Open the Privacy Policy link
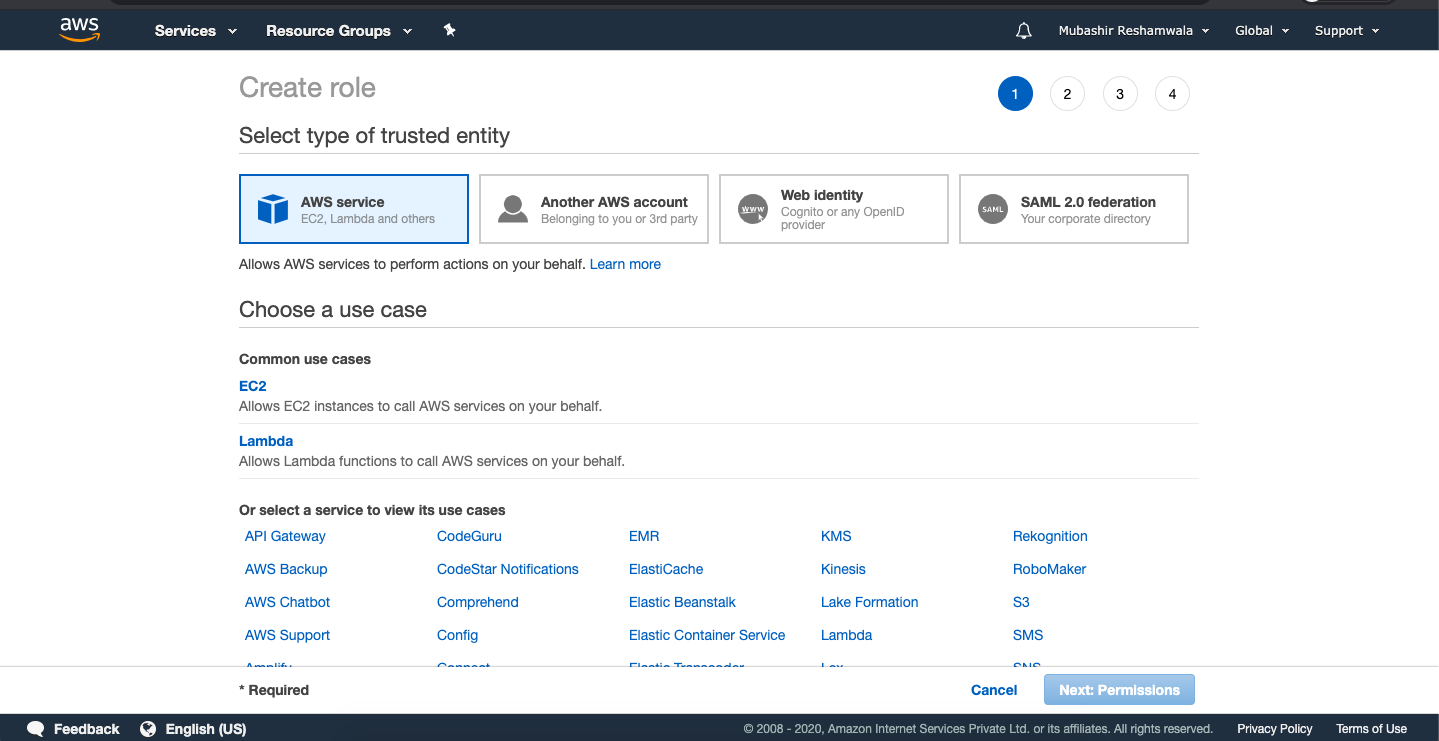1439x741 pixels. (1274, 729)
